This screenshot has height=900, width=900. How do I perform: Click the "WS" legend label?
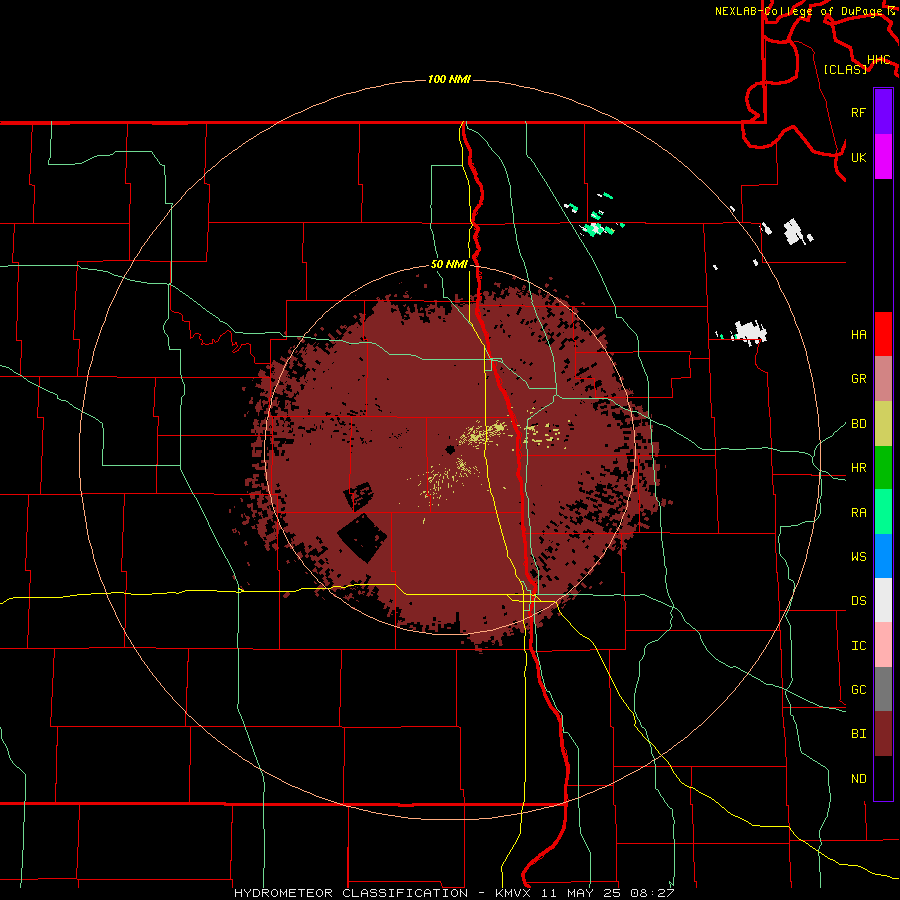pos(858,557)
